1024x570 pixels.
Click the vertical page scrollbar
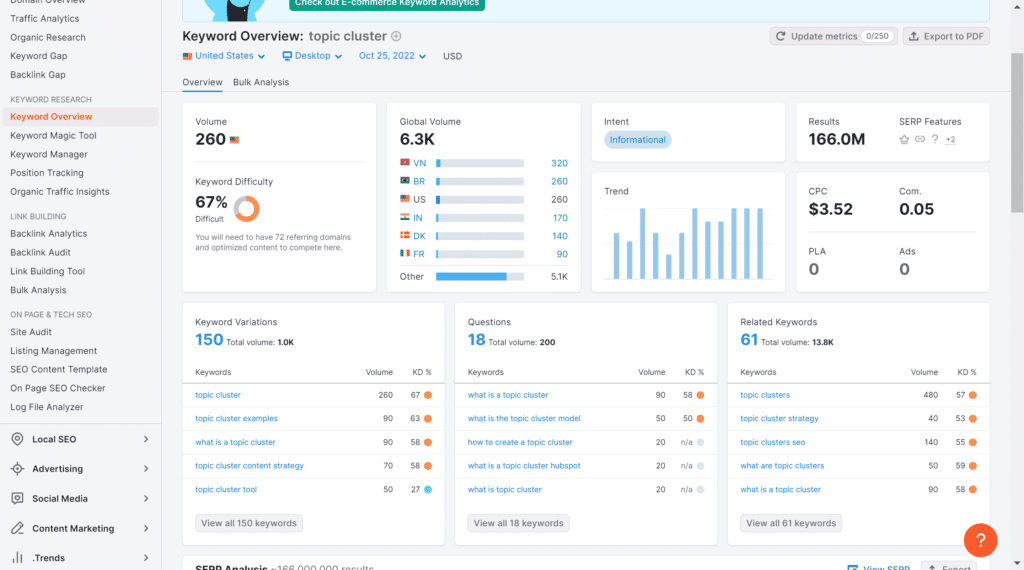1017,133
